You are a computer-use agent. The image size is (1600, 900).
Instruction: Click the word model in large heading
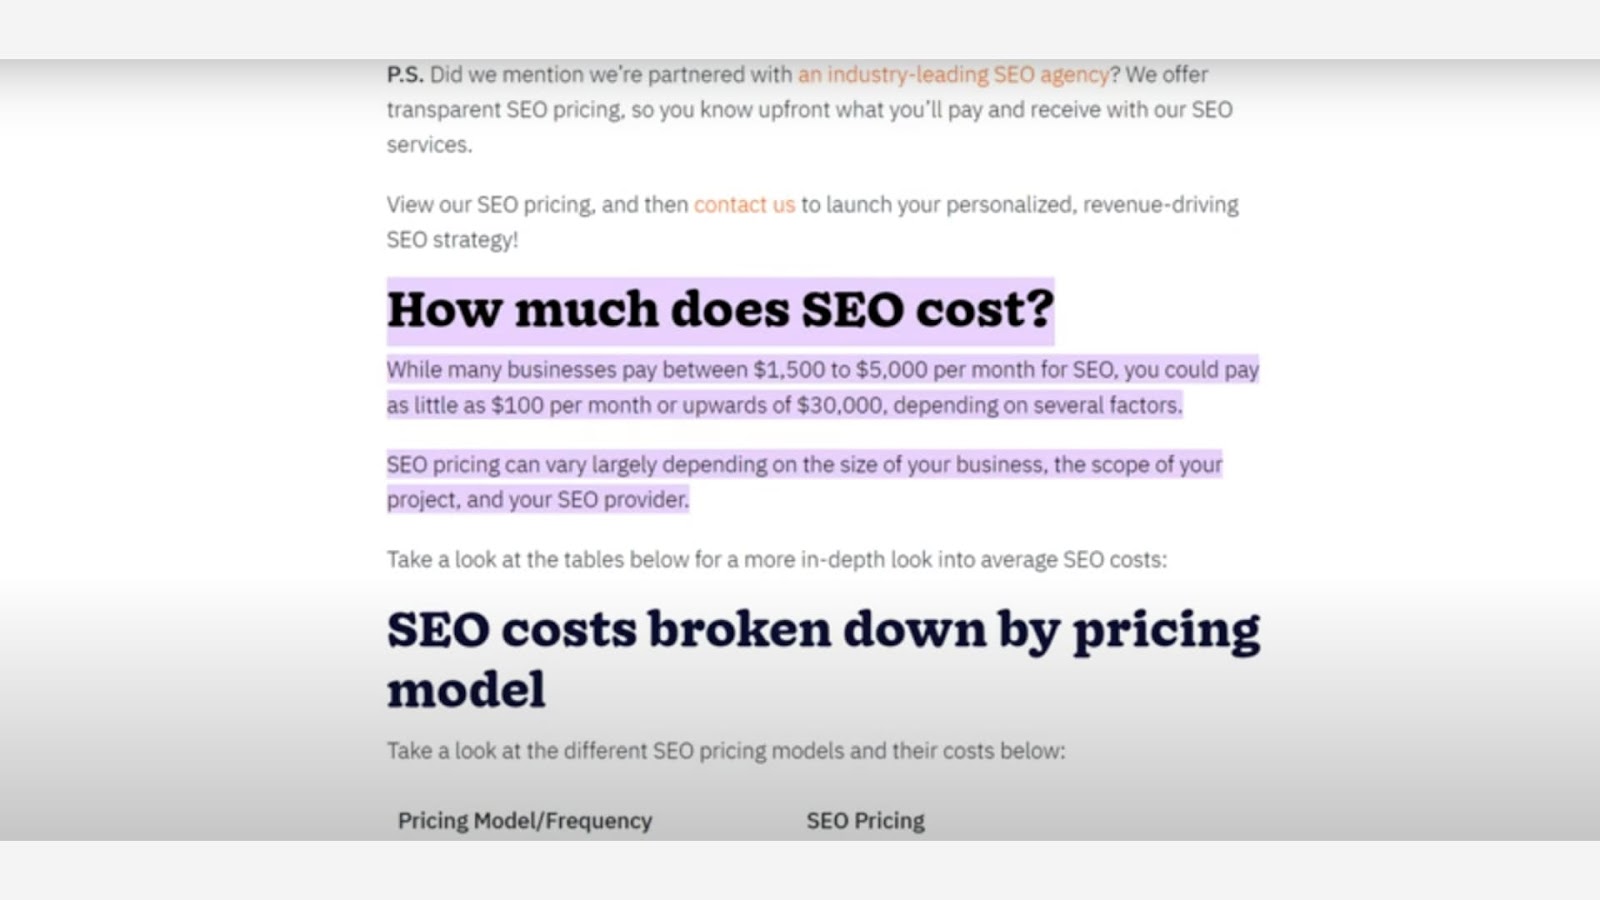coord(466,690)
